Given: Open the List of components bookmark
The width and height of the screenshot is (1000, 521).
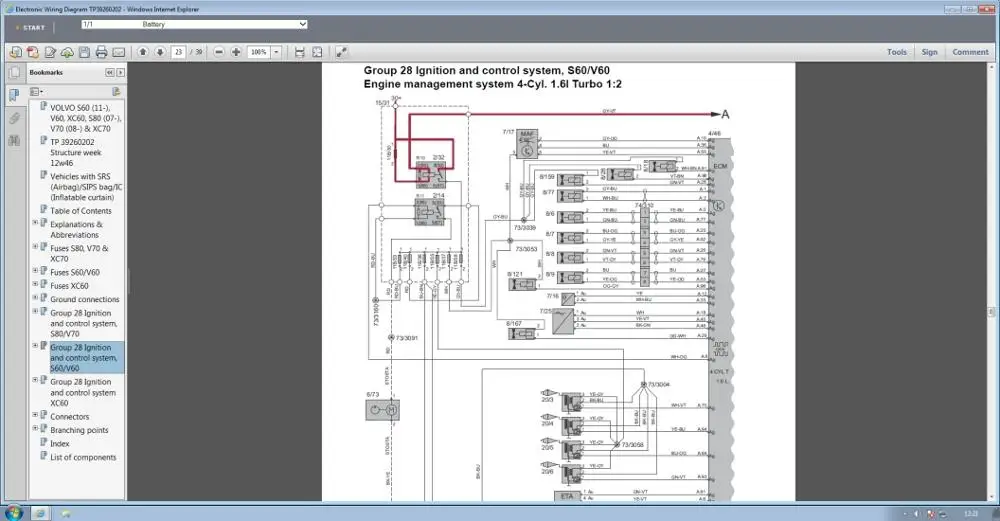Looking at the screenshot, I should pos(83,457).
